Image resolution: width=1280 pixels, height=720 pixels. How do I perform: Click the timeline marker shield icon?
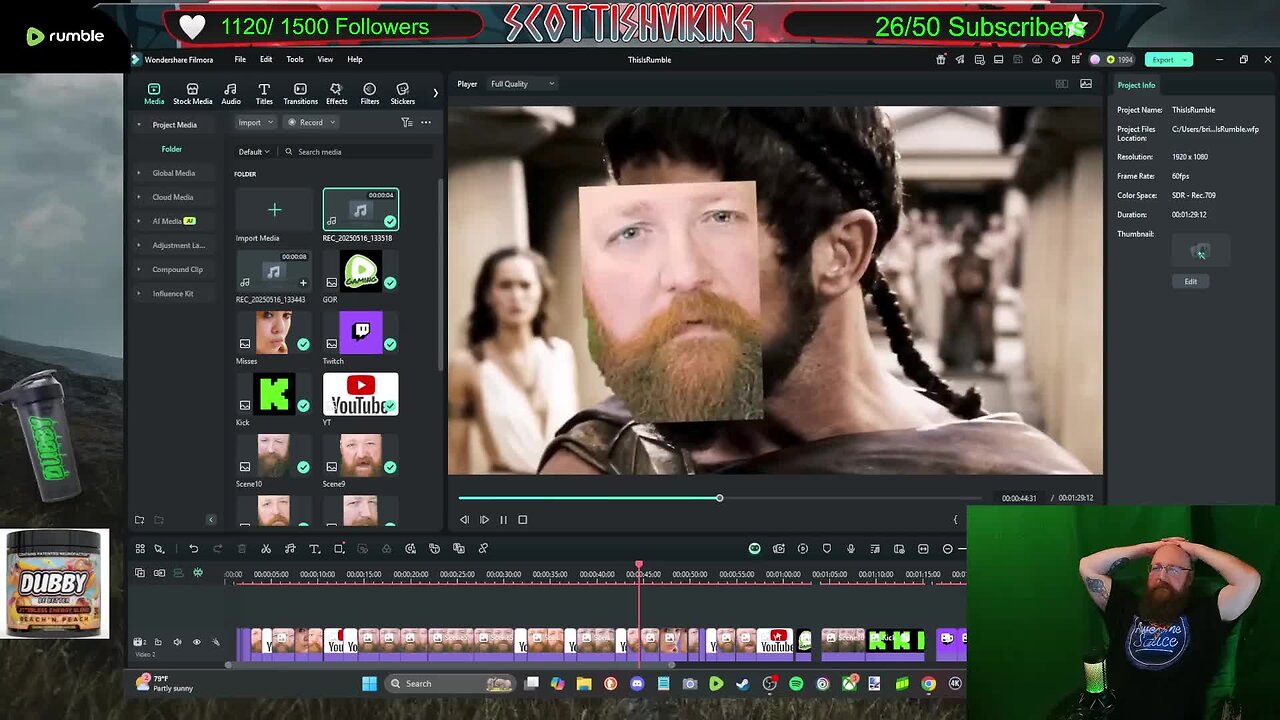(x=827, y=549)
